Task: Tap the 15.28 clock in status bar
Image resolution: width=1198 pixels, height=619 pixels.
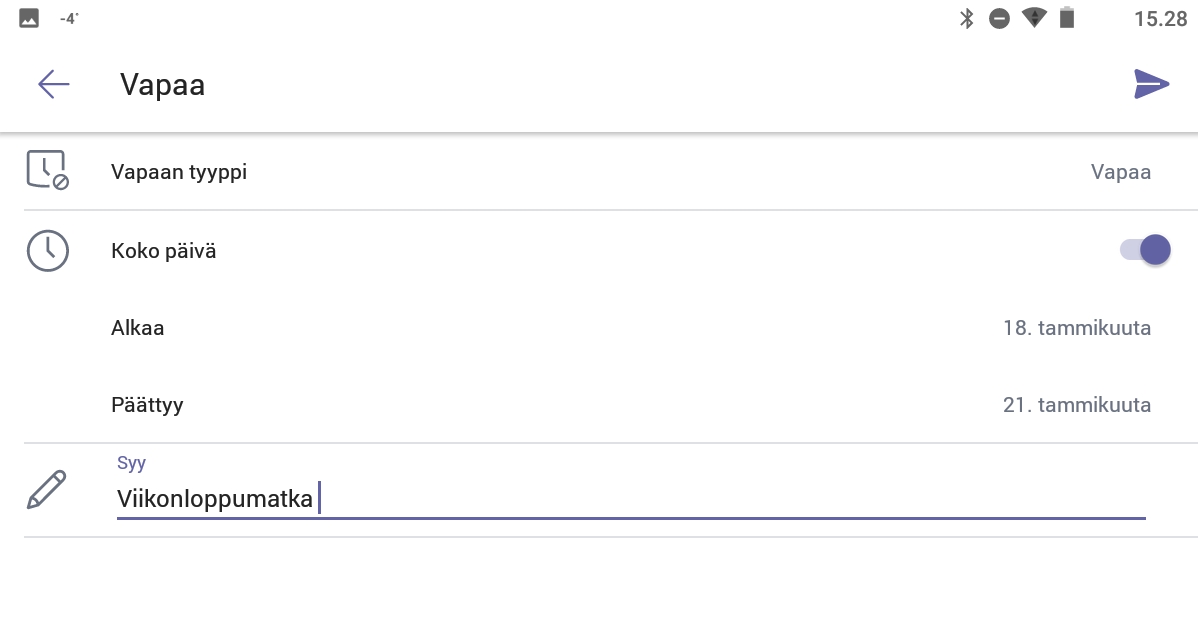Action: tap(1160, 18)
